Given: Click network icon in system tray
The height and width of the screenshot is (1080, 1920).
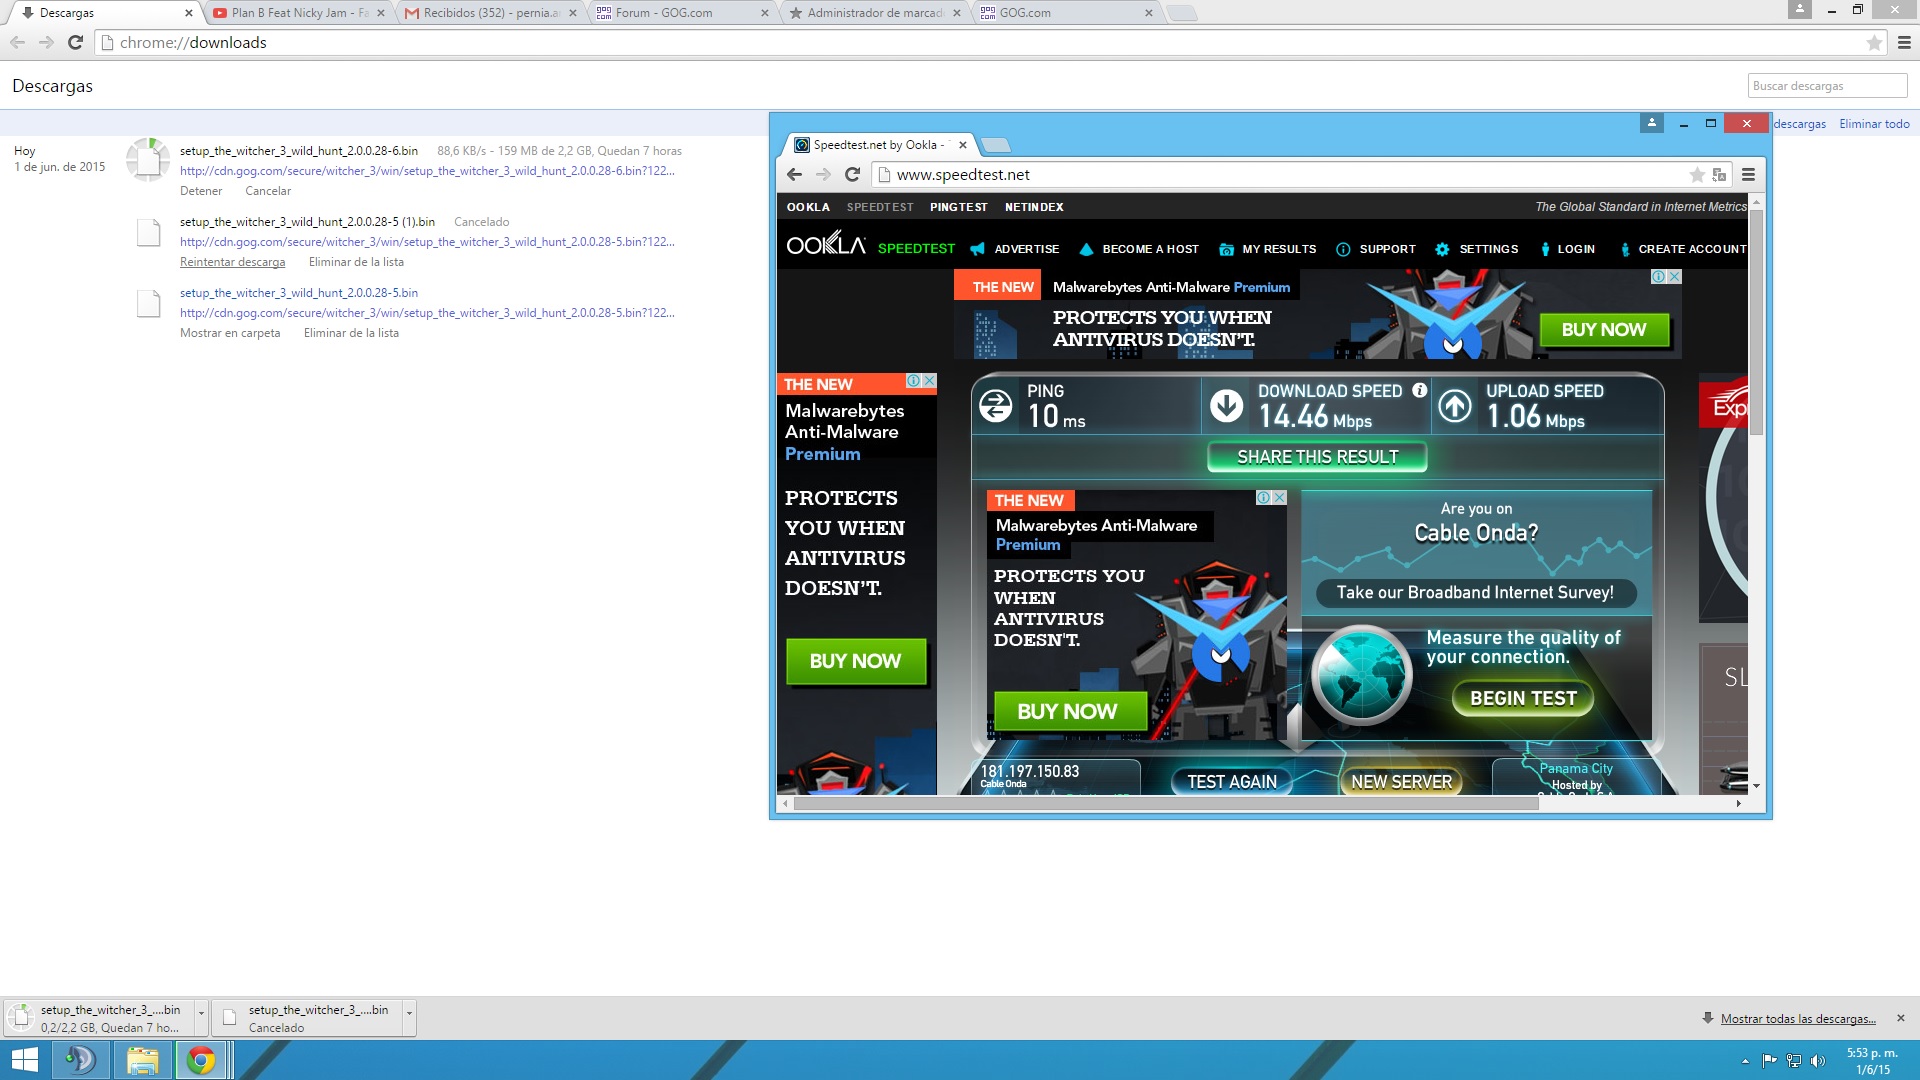Looking at the screenshot, I should pyautogui.click(x=1793, y=1061).
